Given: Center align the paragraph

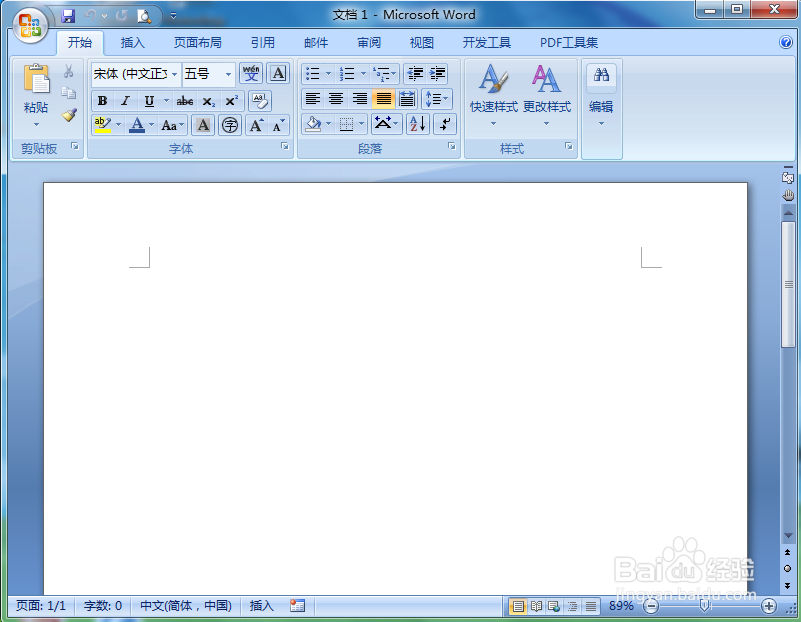Looking at the screenshot, I should click(x=336, y=99).
